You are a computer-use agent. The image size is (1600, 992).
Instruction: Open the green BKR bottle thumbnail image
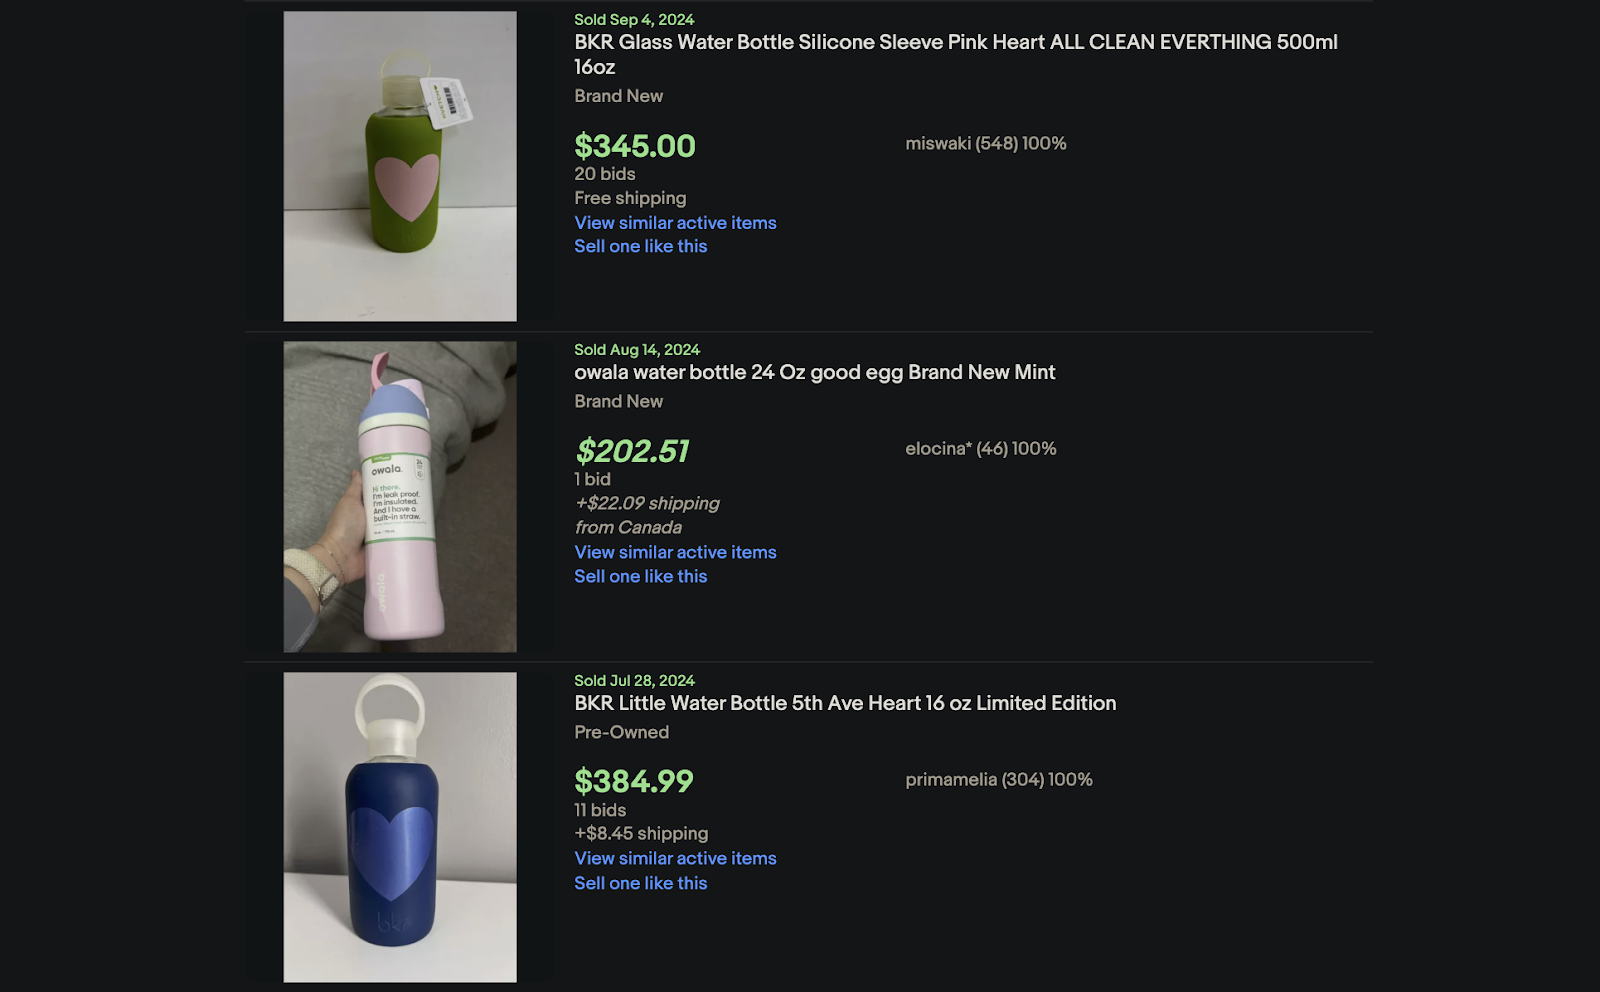coord(400,165)
